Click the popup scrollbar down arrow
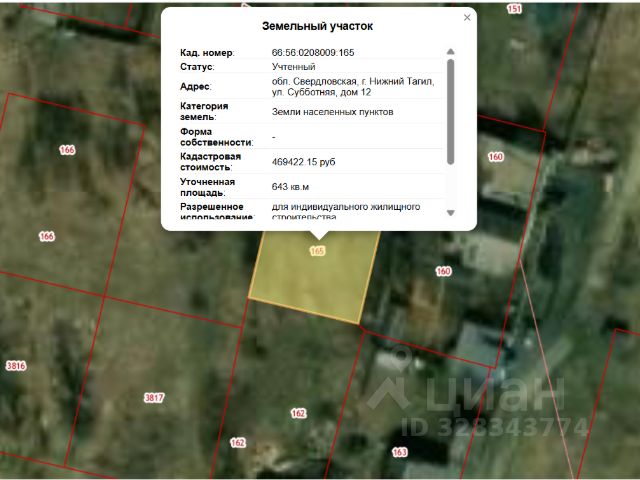 451,213
